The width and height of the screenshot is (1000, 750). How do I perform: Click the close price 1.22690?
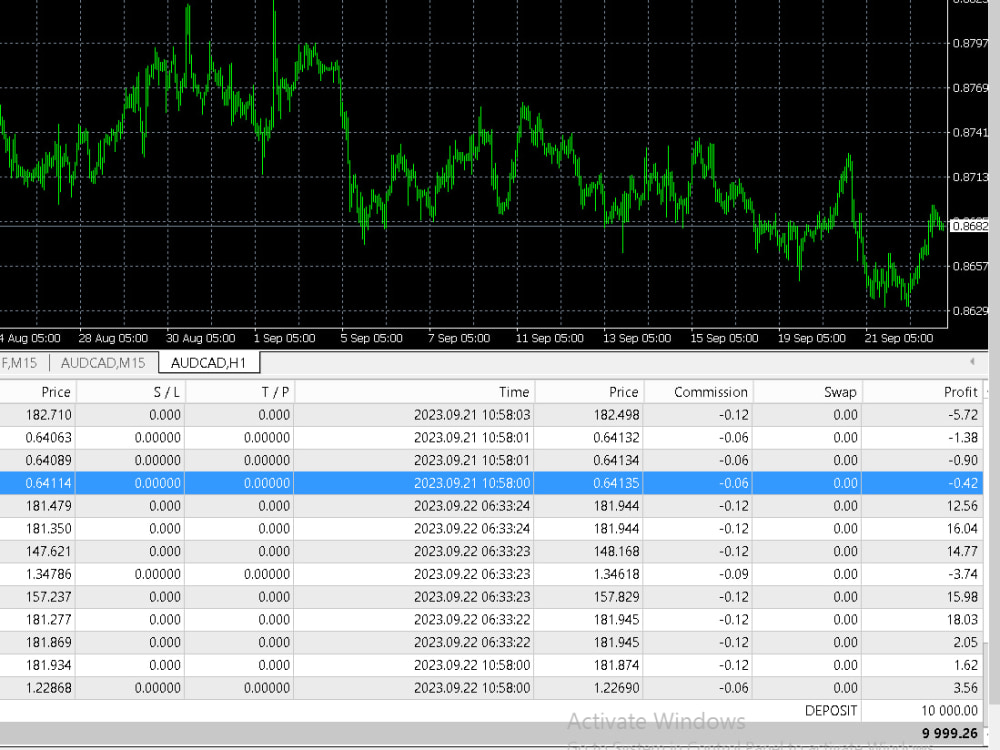(x=616, y=688)
